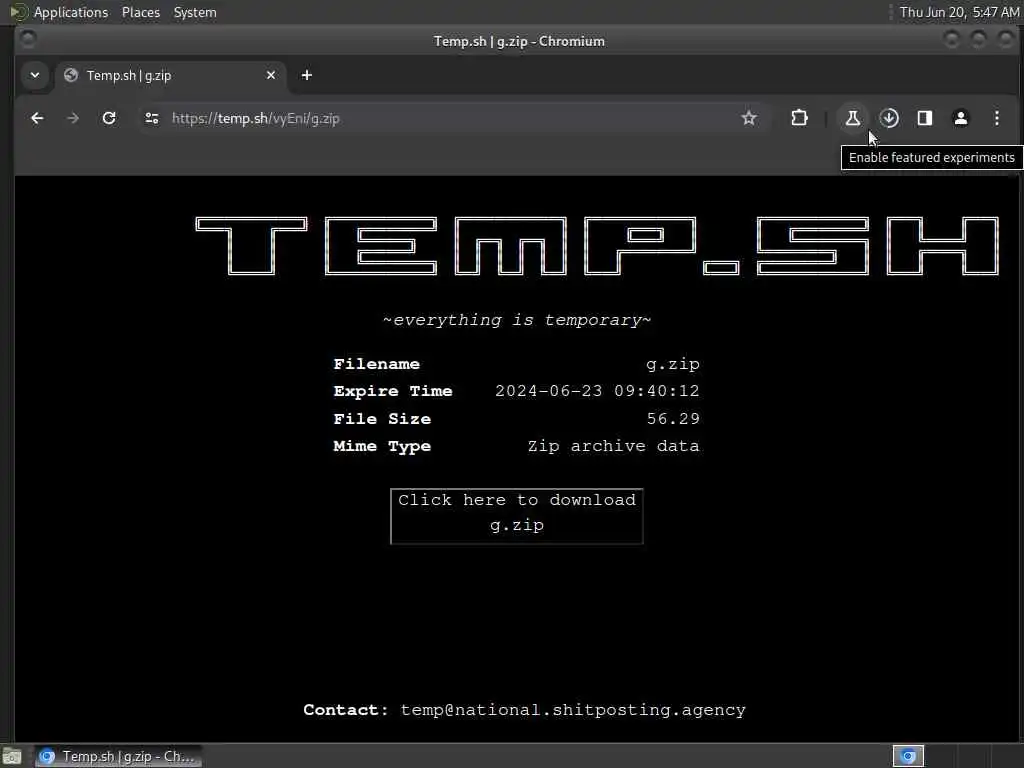Image resolution: width=1024 pixels, height=768 pixels.
Task: Click show desktop icon in bottom panel
Action: point(12,756)
